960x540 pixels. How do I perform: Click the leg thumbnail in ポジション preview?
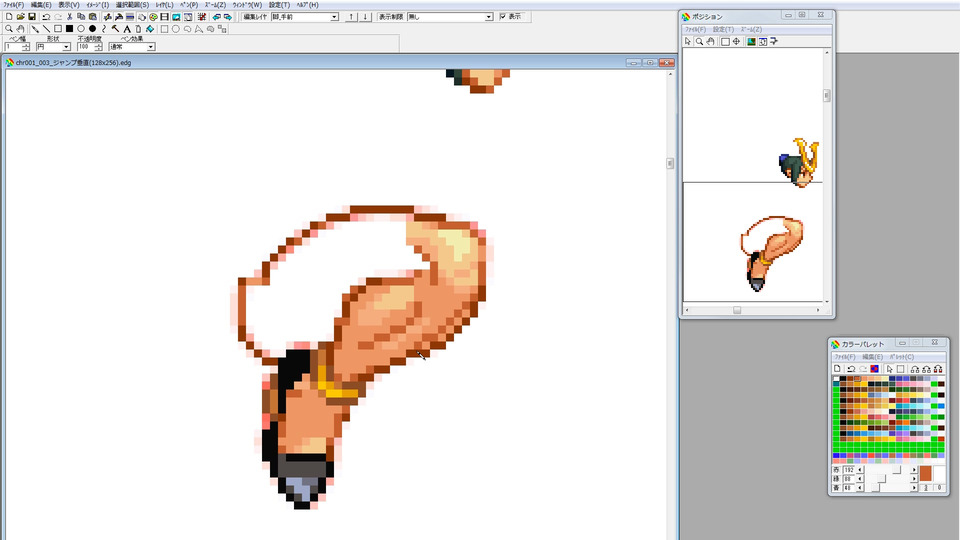(x=770, y=251)
